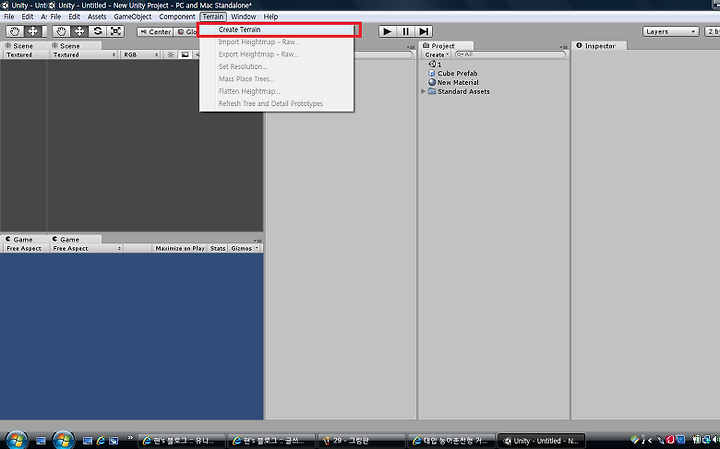Switch to the Project tab
Viewport: 720px width, 449px height.
[x=445, y=46]
